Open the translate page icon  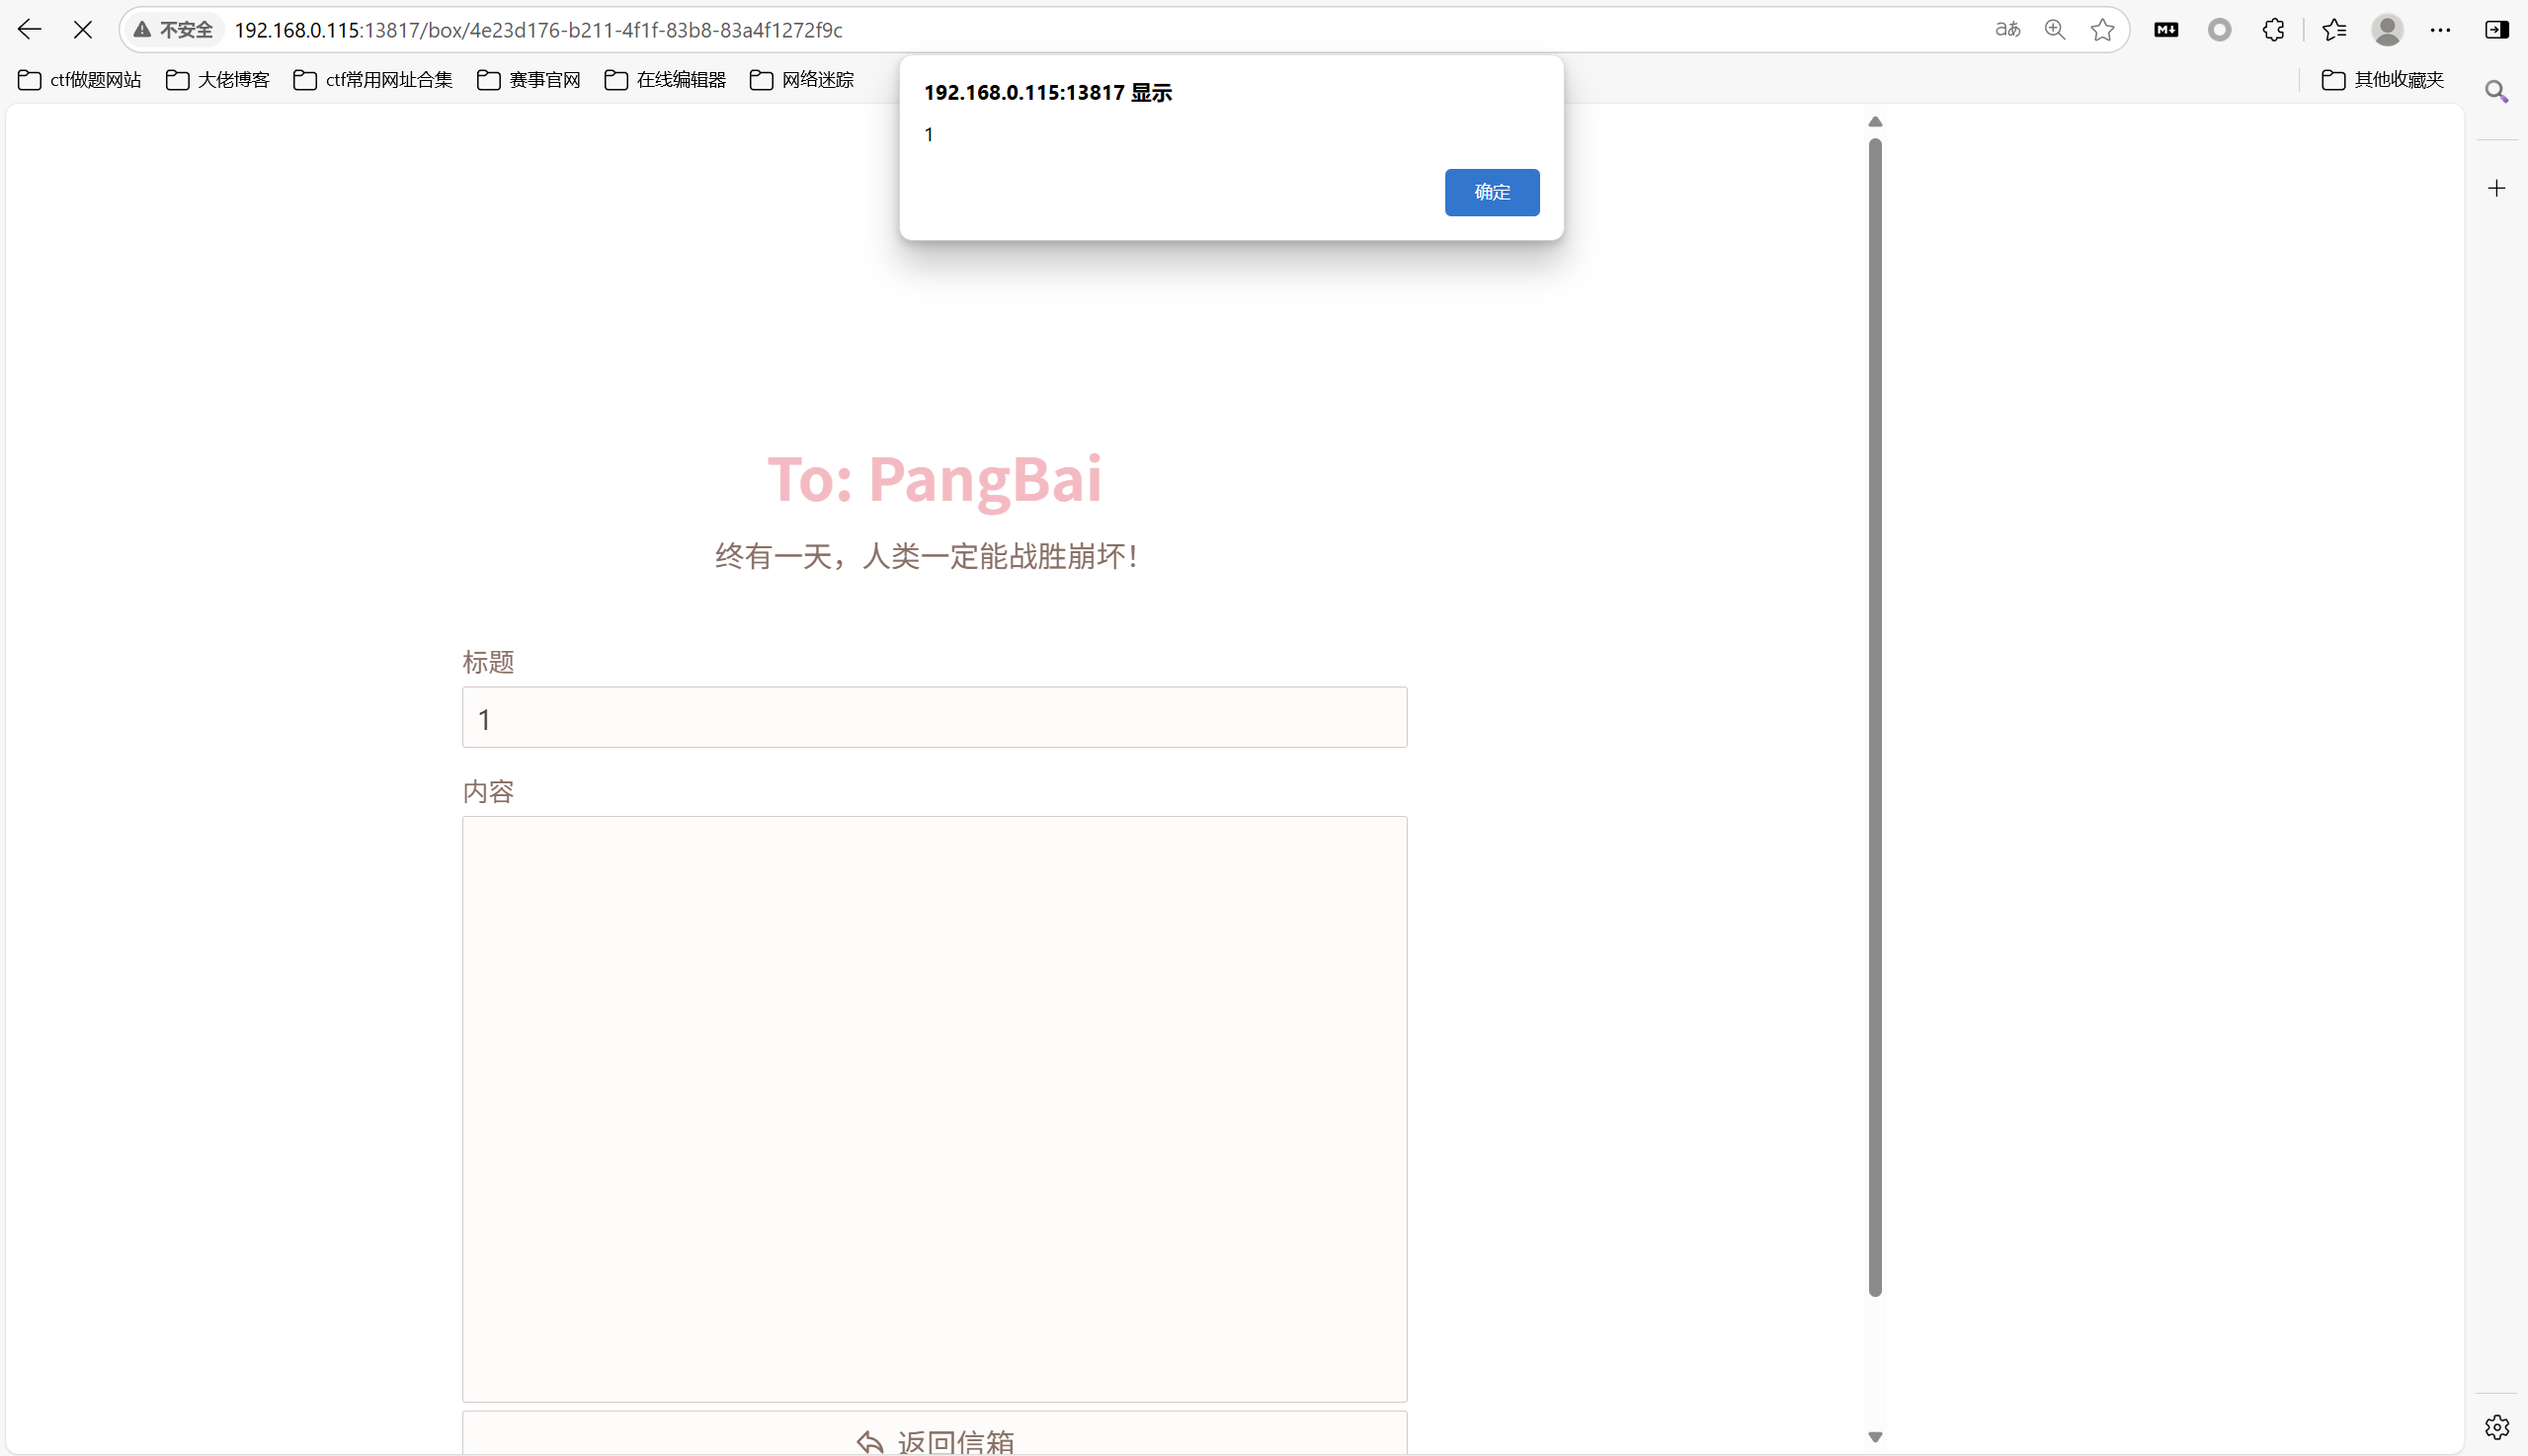tap(2007, 30)
